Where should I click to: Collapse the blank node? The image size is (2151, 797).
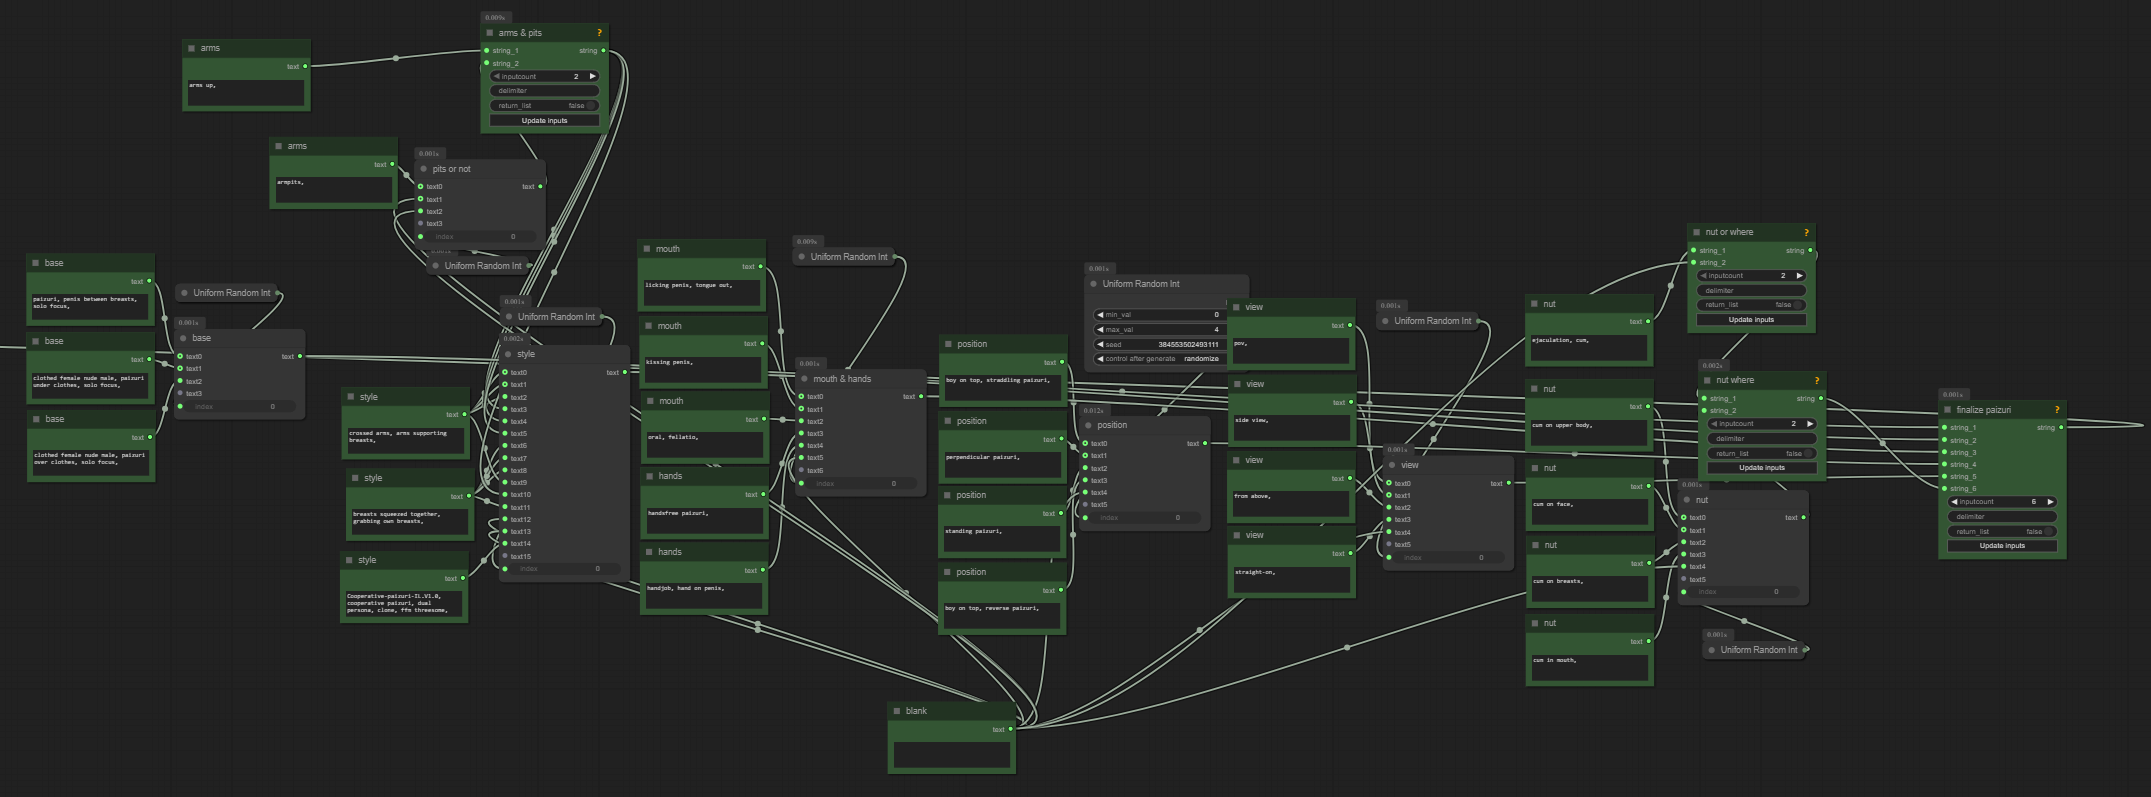point(897,711)
